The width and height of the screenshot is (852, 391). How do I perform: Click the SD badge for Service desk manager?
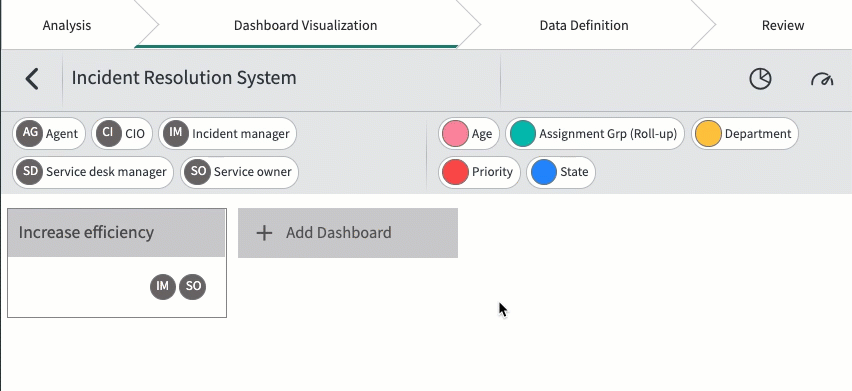[29, 172]
